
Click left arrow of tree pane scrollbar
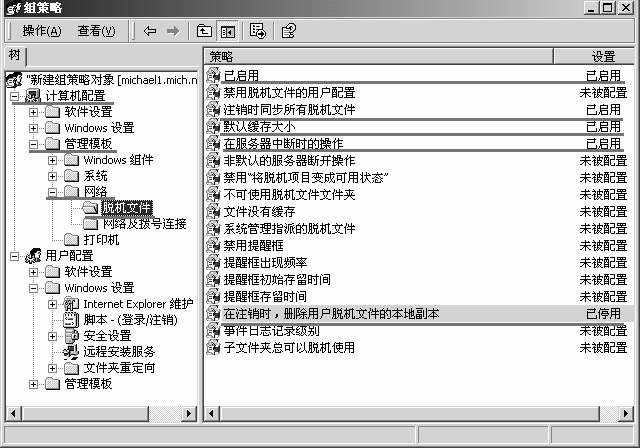pos(13,414)
